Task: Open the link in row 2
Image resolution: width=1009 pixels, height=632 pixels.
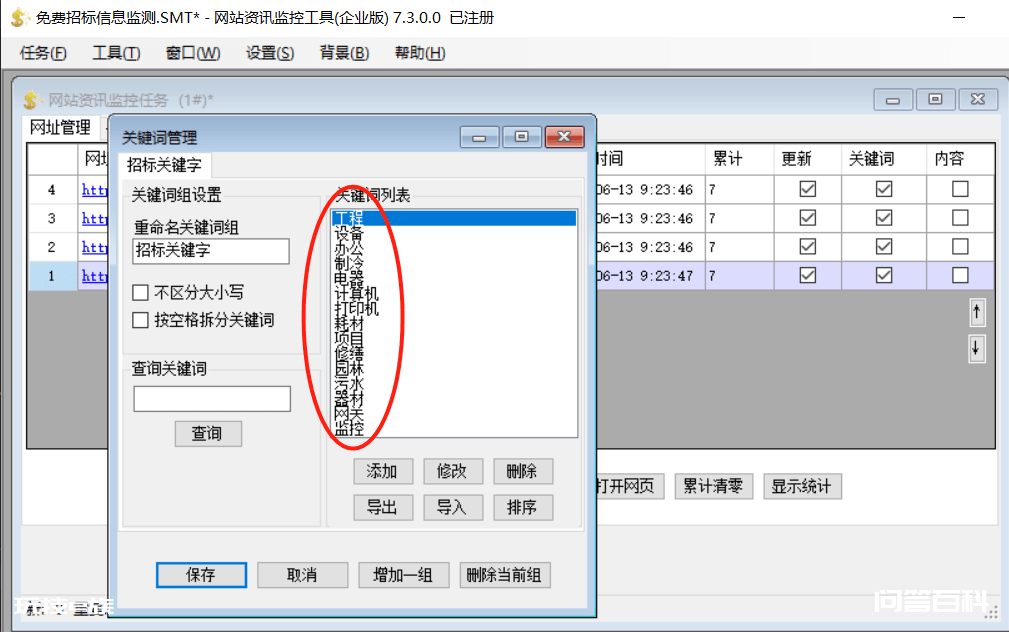Action: tap(95, 247)
